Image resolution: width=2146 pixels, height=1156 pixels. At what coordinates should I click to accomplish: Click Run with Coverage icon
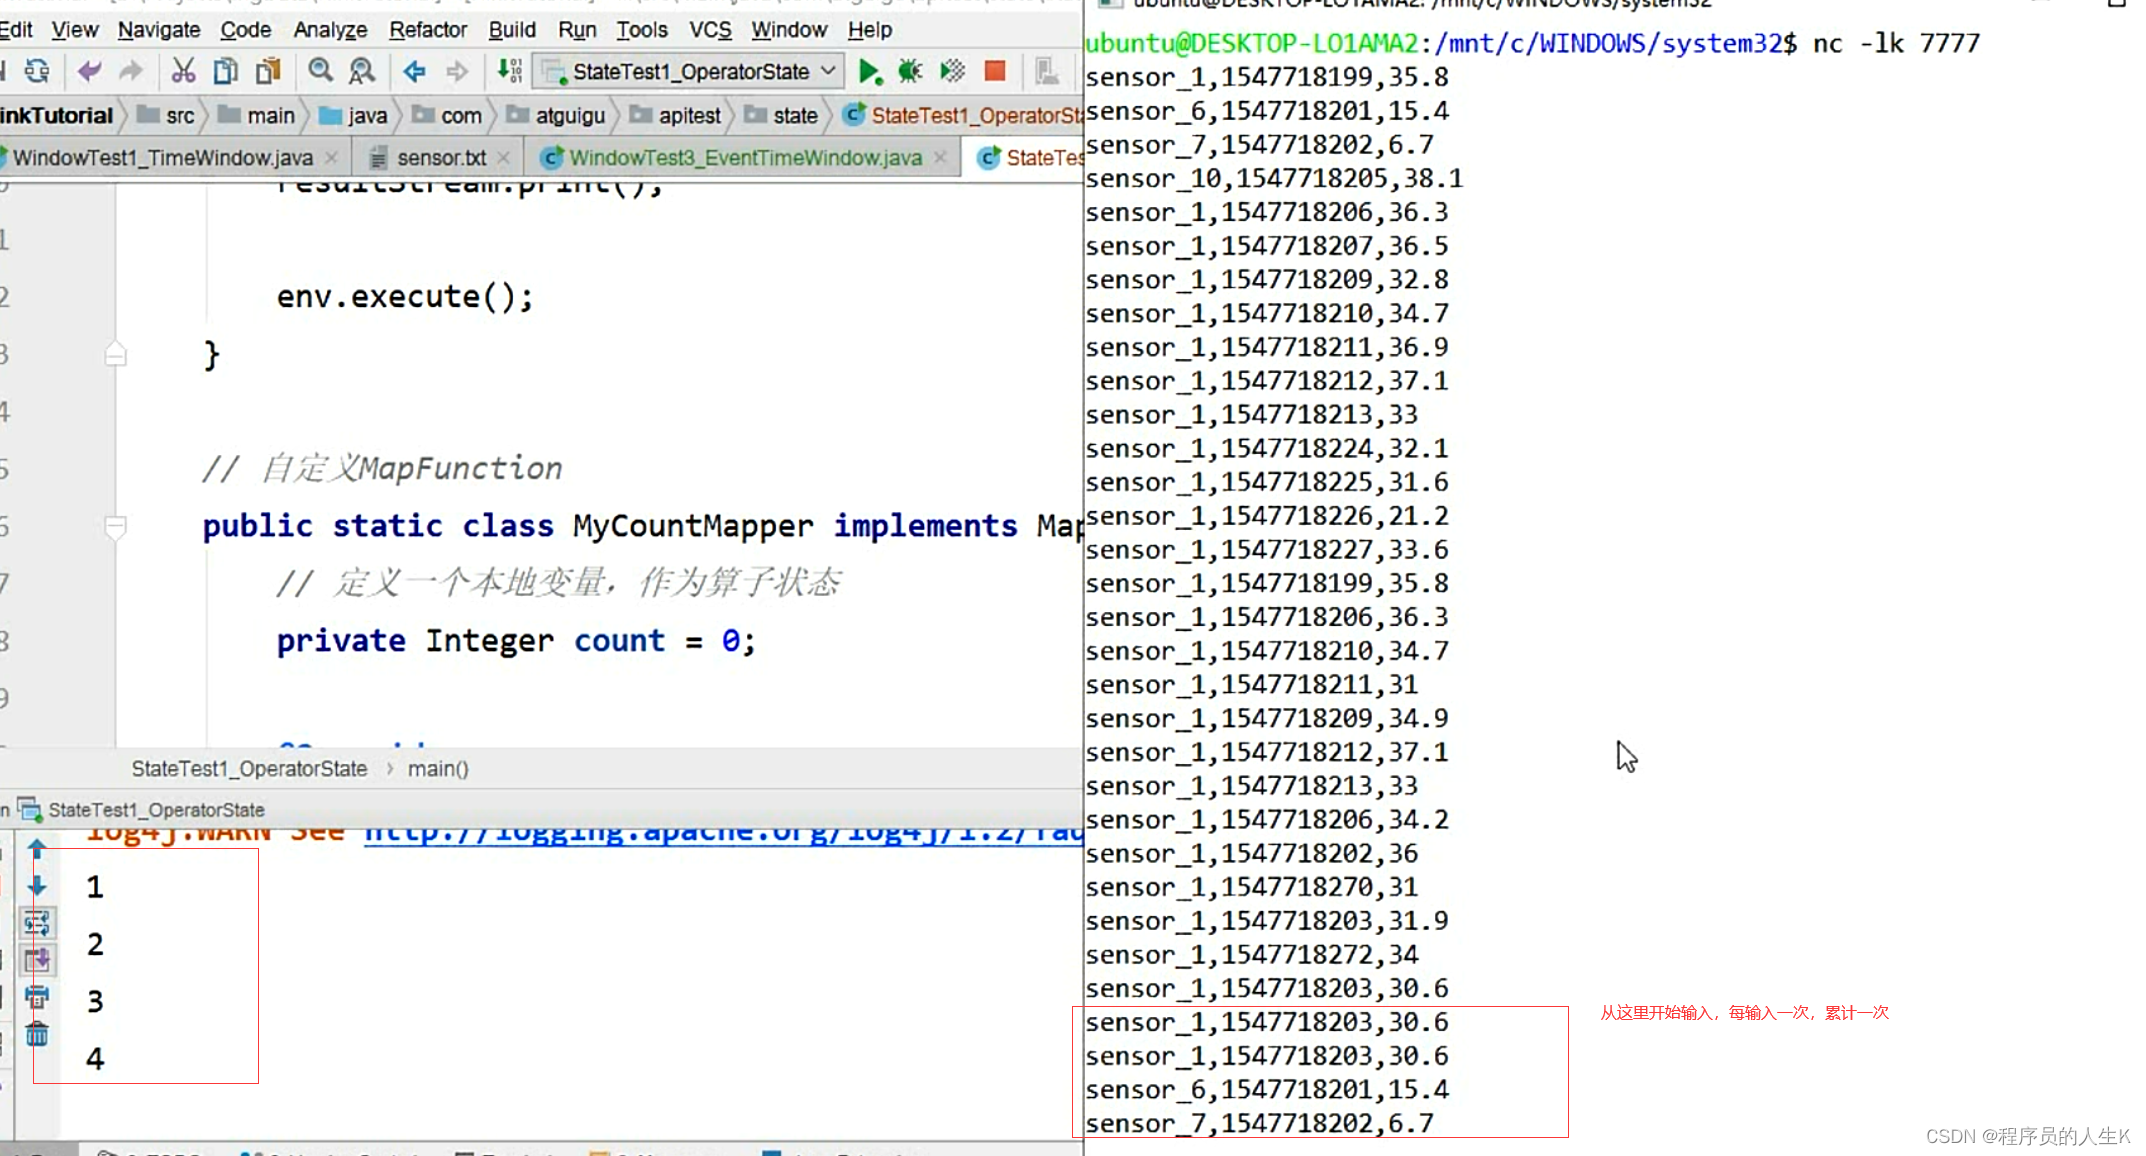(952, 71)
